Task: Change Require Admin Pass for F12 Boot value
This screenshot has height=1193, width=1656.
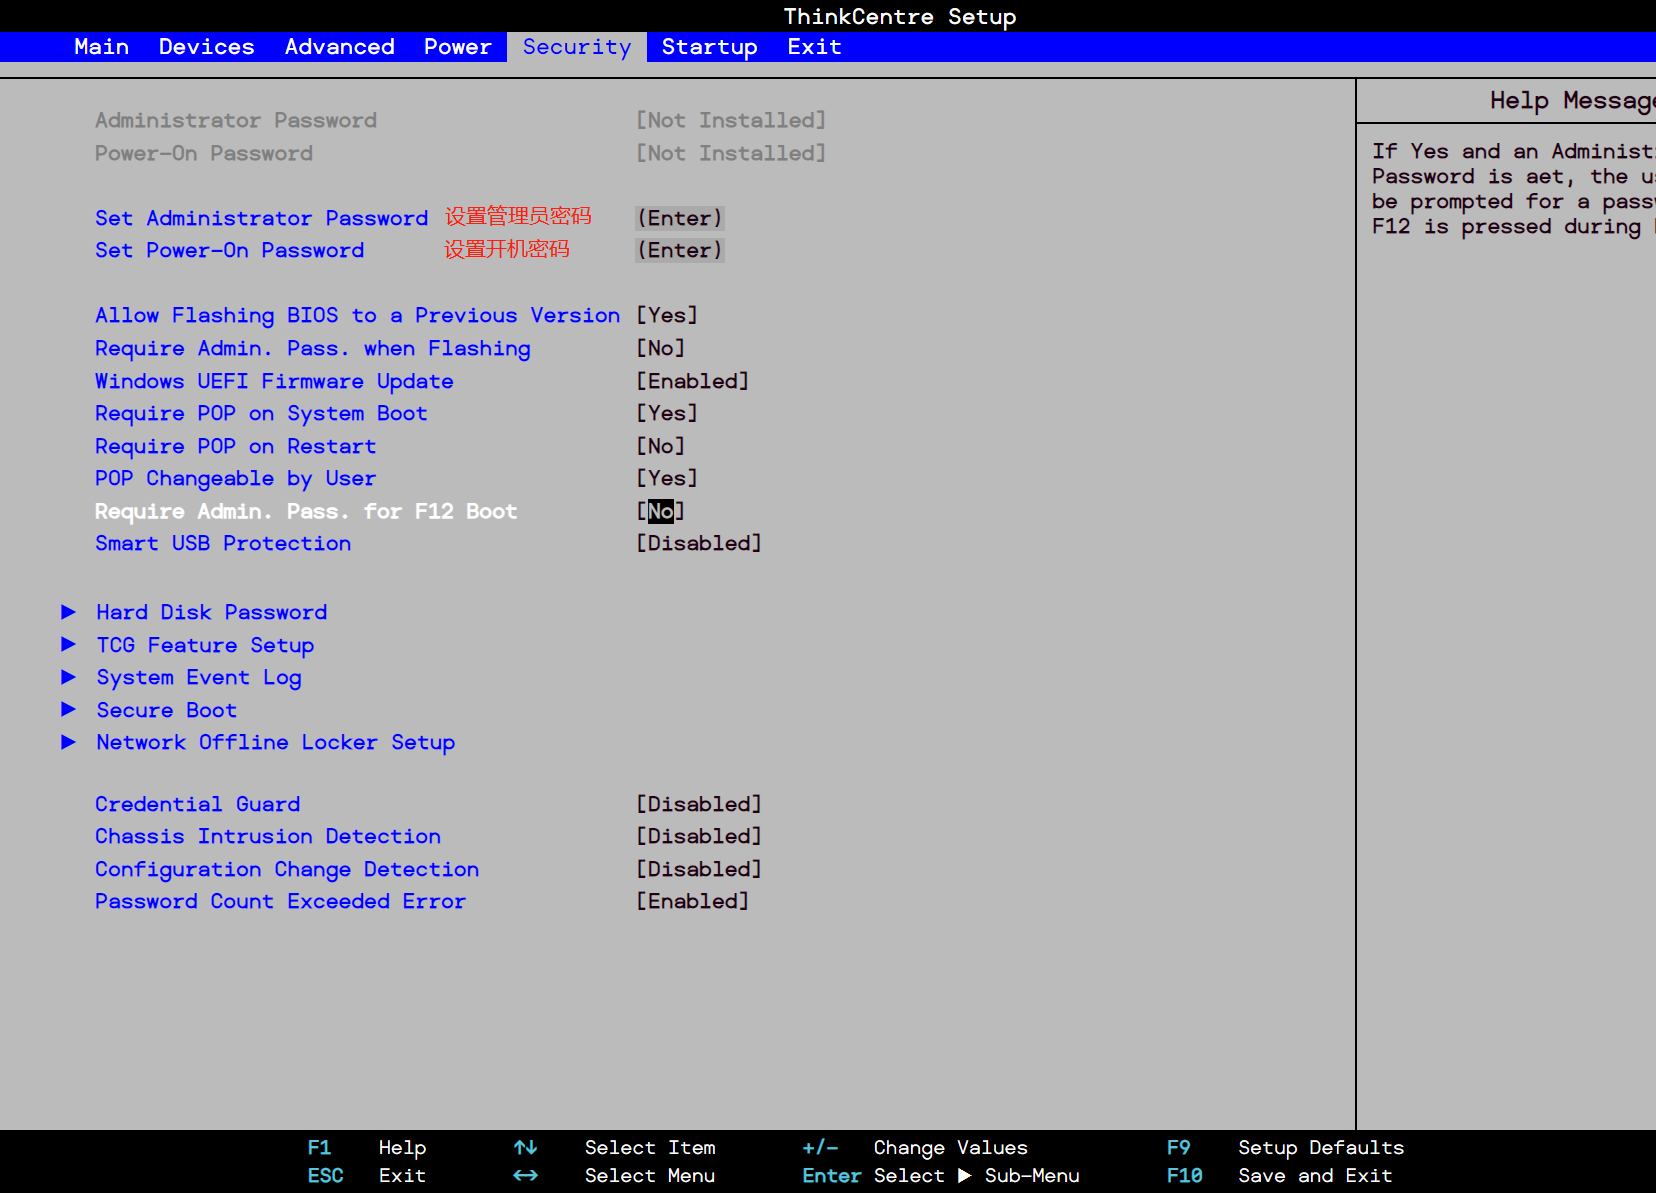Action: [x=659, y=510]
